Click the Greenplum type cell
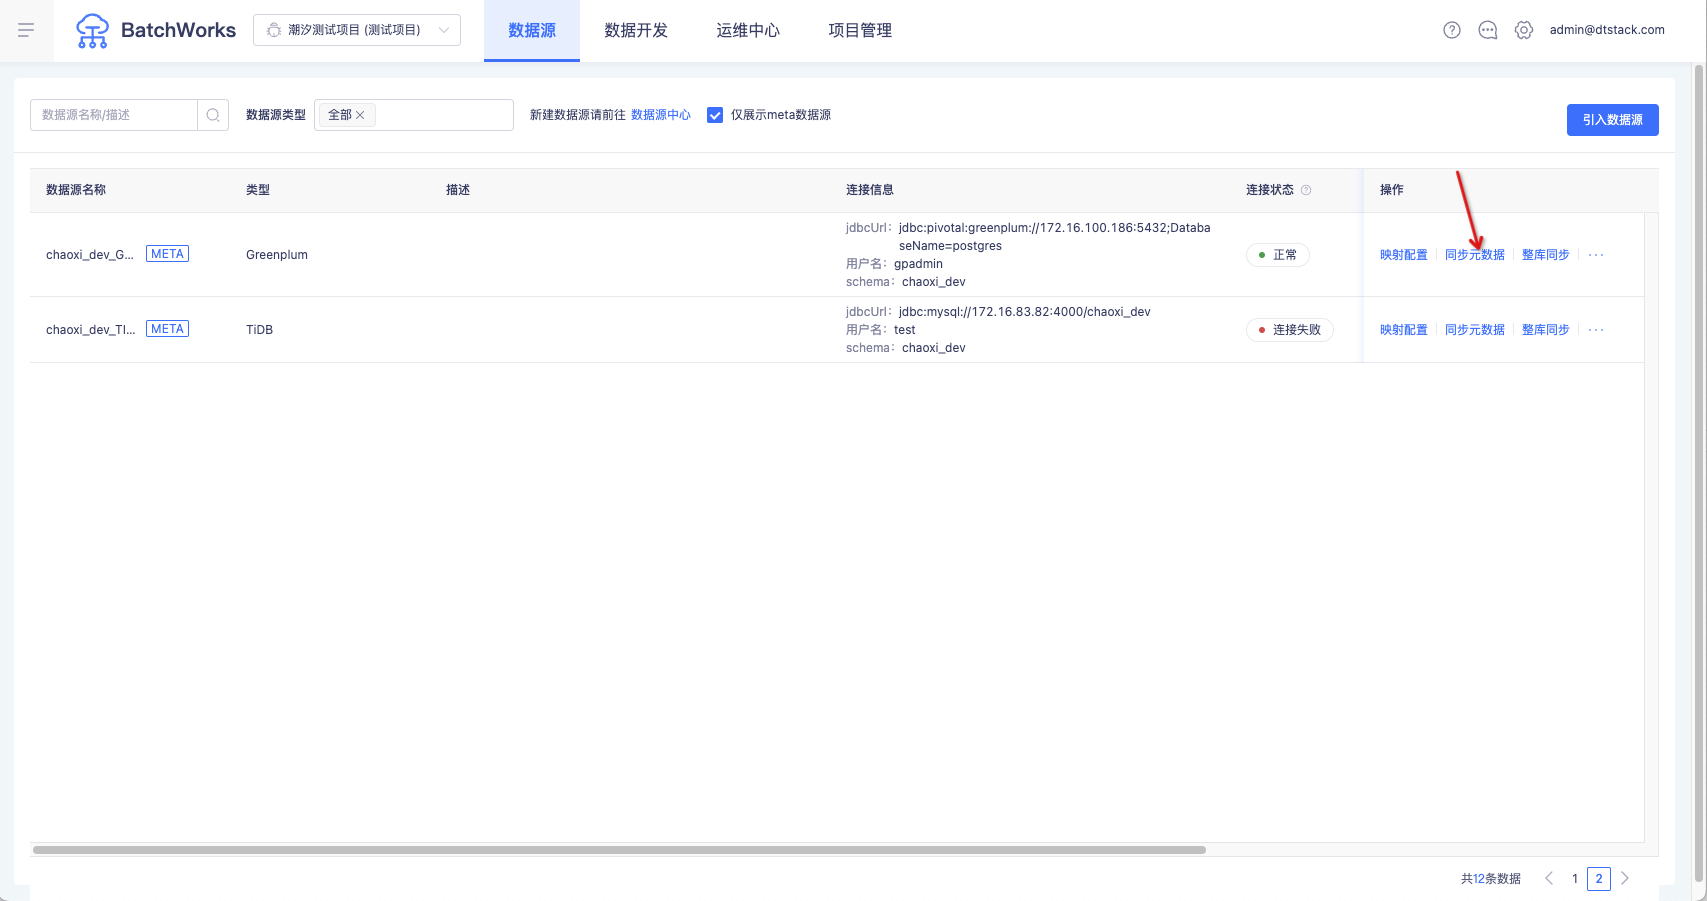Screen dimensions: 1707x901 click(x=277, y=255)
